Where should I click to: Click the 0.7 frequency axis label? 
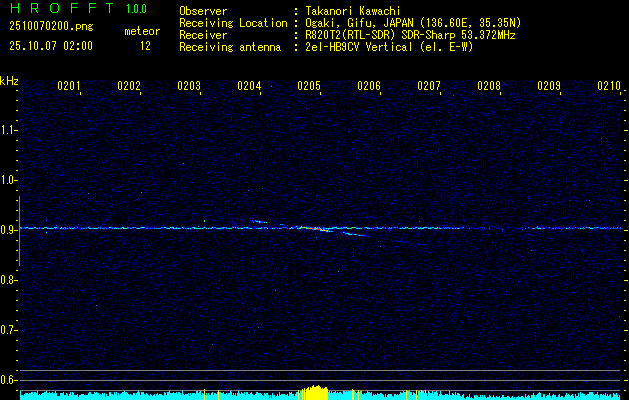pos(8,330)
